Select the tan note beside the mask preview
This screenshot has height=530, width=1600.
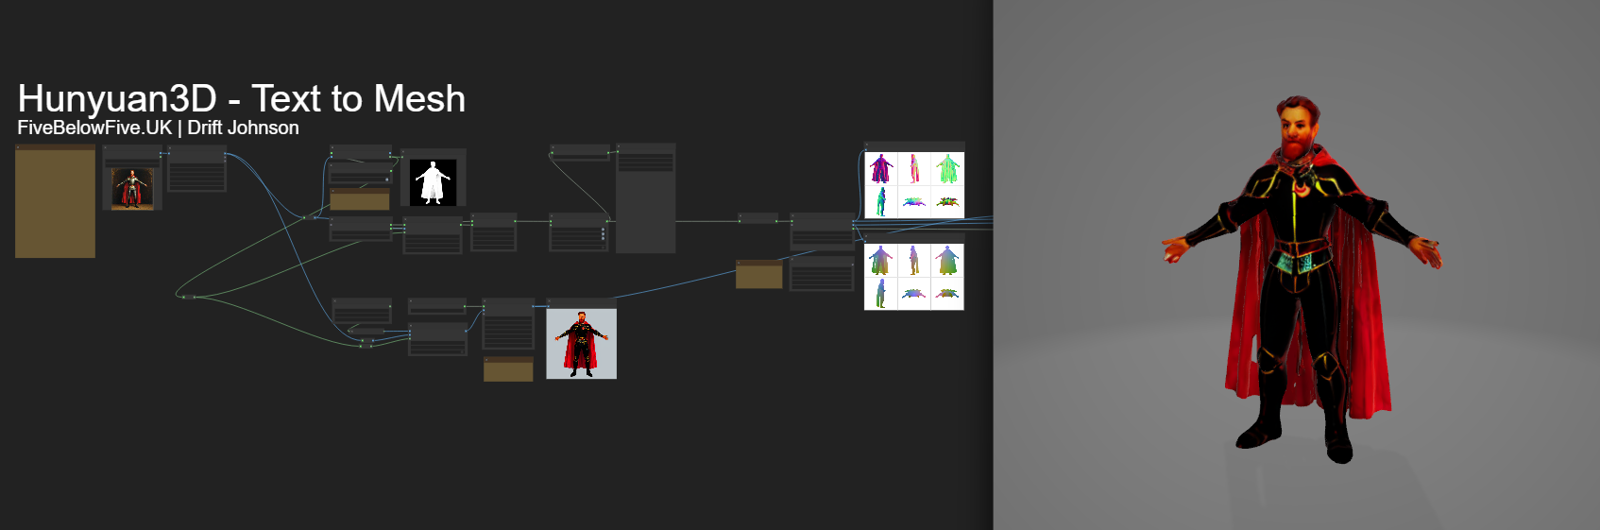[359, 200]
